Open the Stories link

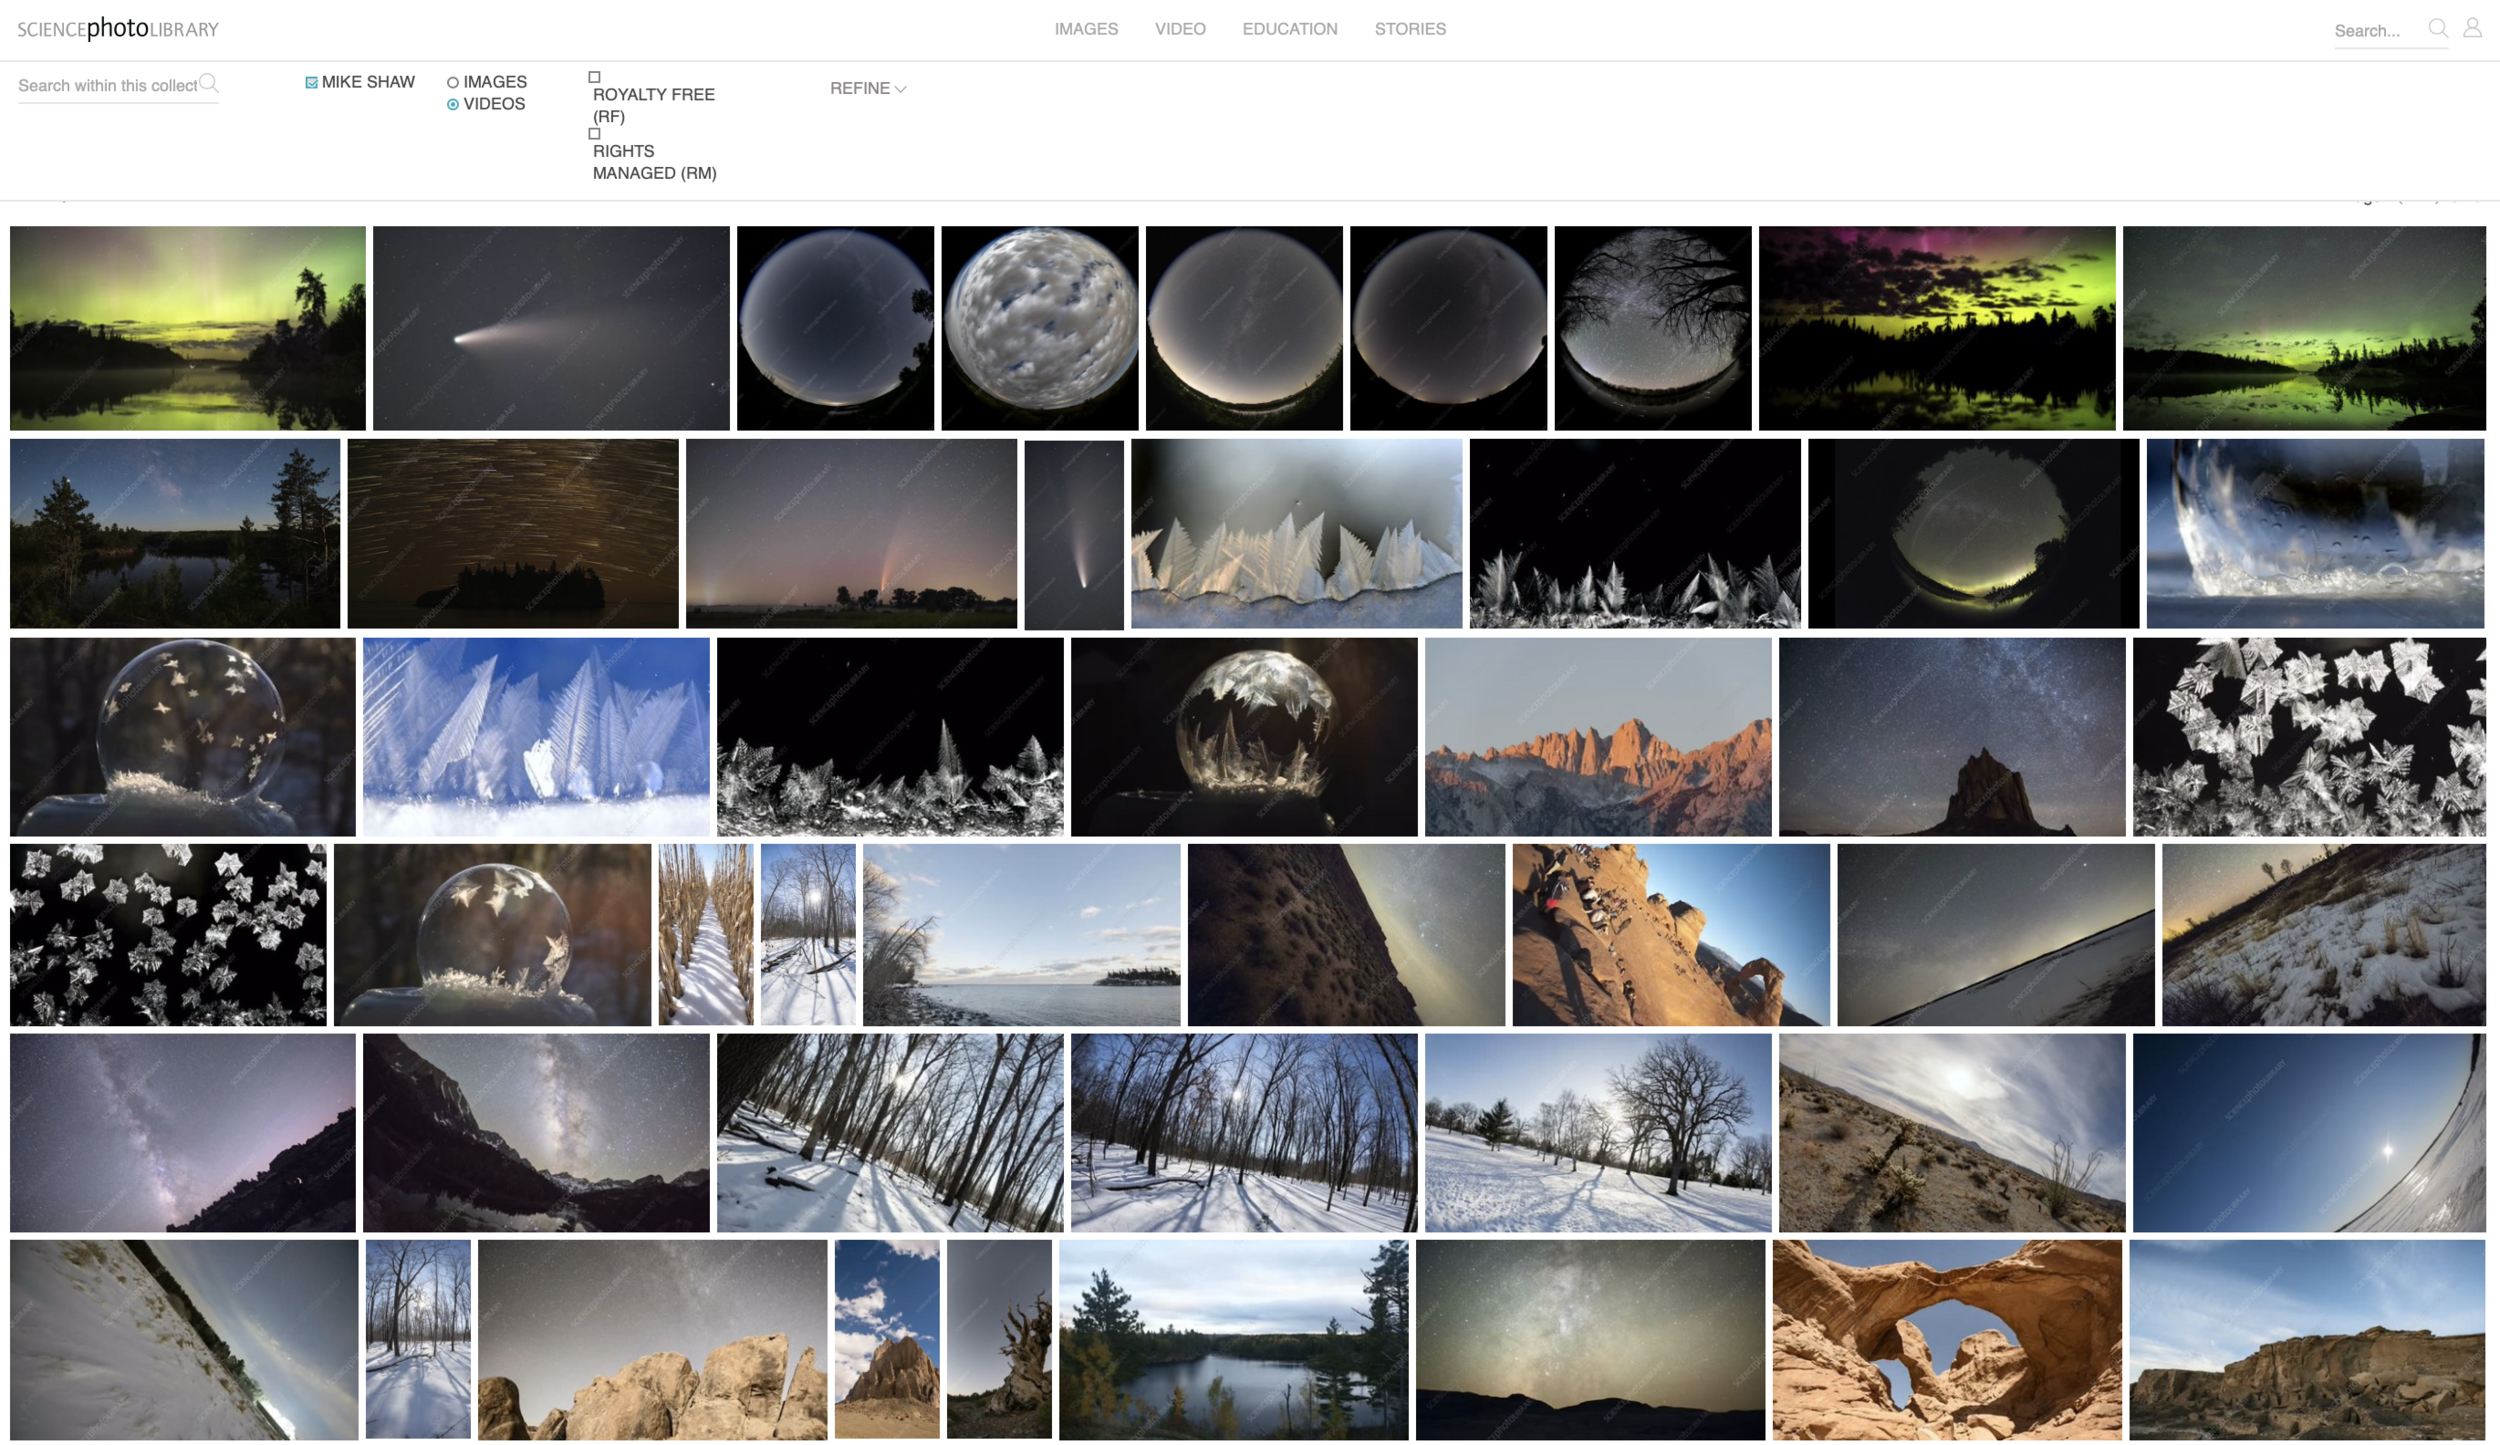pos(1409,29)
